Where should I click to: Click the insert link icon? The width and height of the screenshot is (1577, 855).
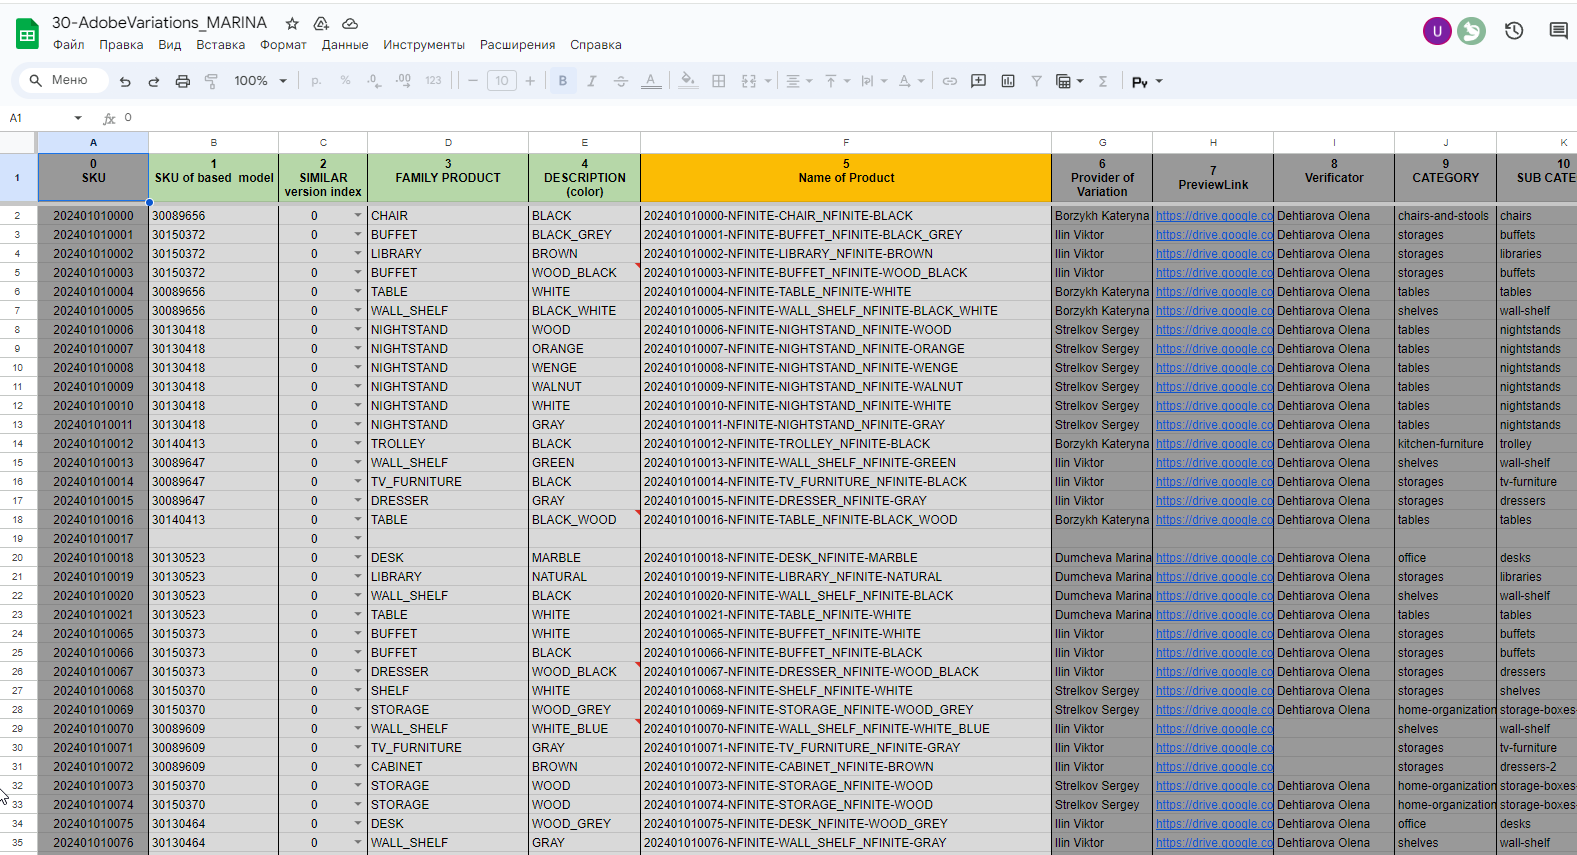point(950,81)
